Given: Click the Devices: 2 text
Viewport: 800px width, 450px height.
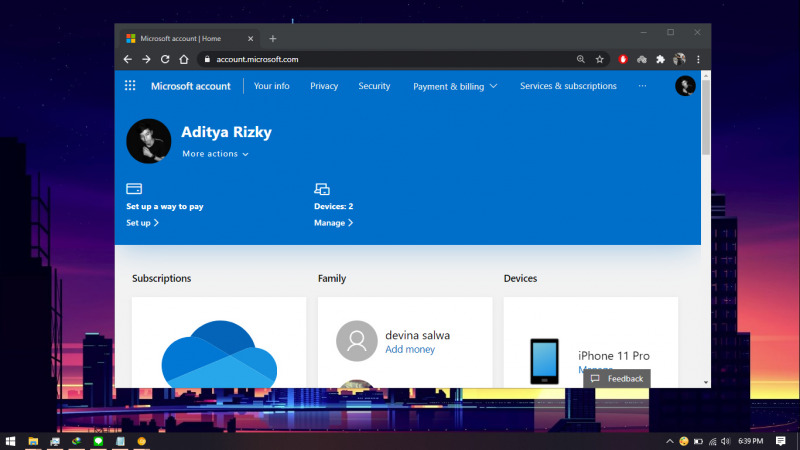Looking at the screenshot, I should coord(334,206).
